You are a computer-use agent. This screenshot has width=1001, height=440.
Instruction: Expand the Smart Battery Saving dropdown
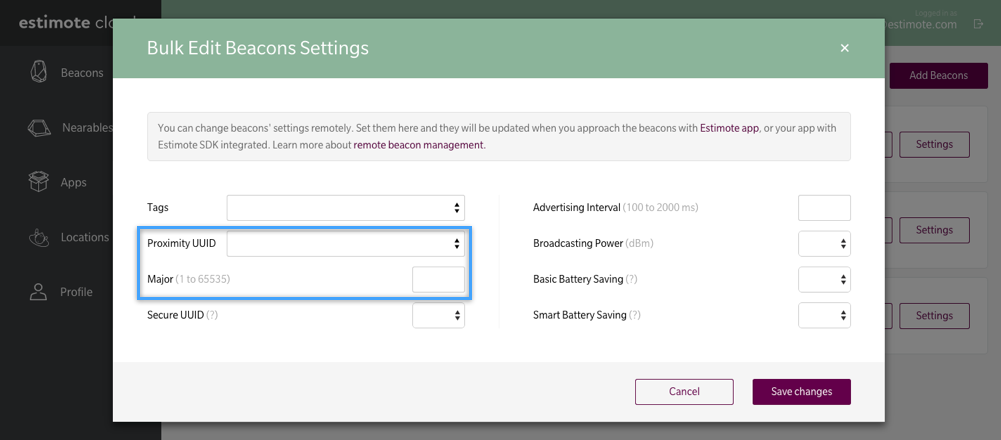[x=824, y=315]
